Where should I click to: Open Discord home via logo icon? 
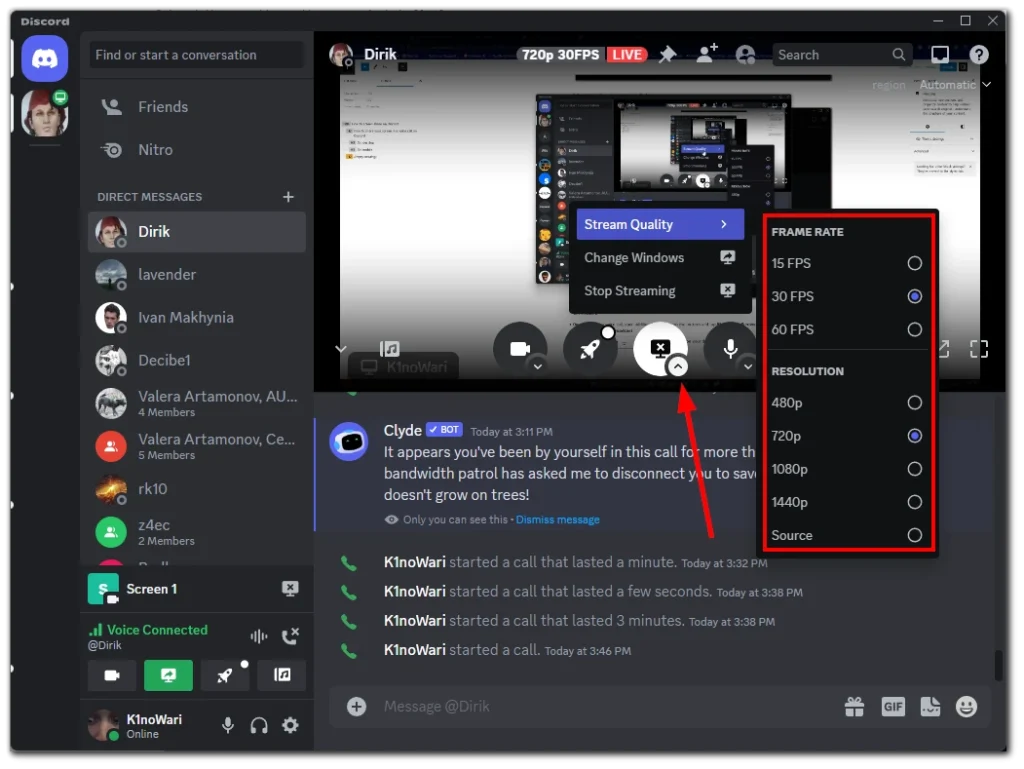pyautogui.click(x=44, y=59)
